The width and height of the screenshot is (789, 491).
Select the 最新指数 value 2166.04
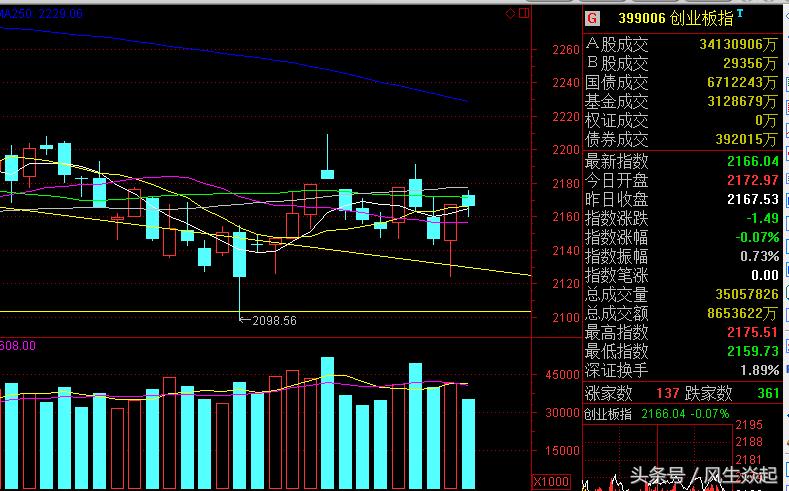752,161
